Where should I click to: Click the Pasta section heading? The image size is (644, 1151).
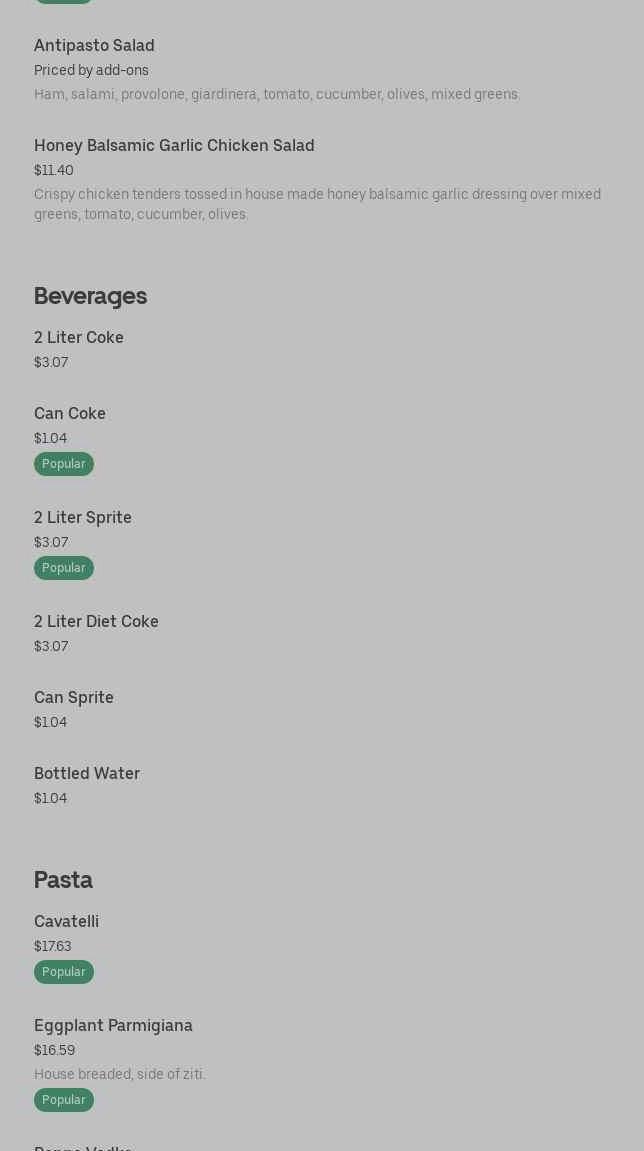click(x=63, y=880)
